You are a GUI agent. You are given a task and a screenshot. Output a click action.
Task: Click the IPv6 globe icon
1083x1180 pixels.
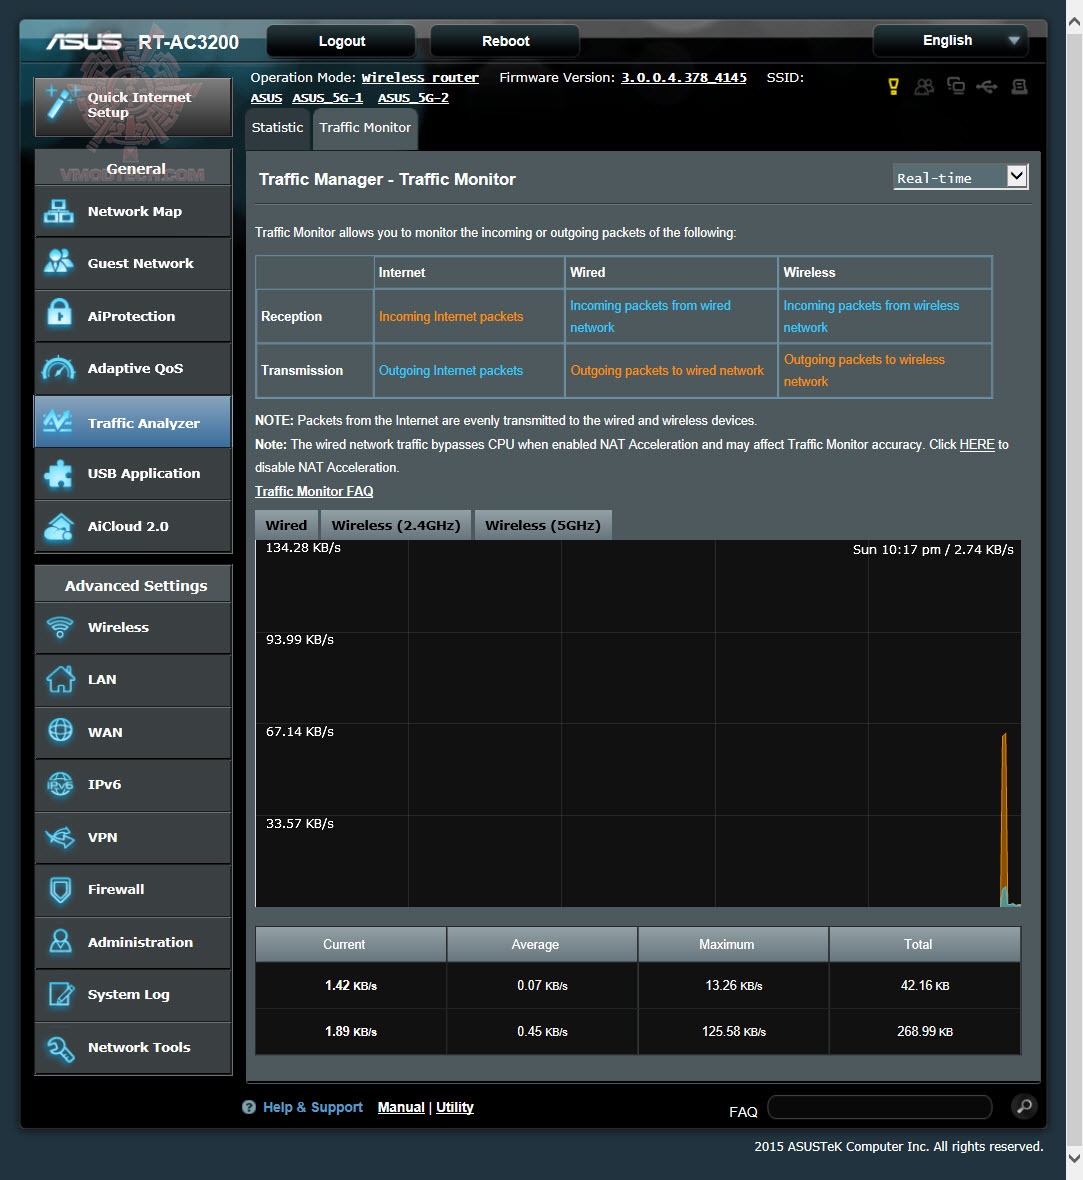(59, 784)
